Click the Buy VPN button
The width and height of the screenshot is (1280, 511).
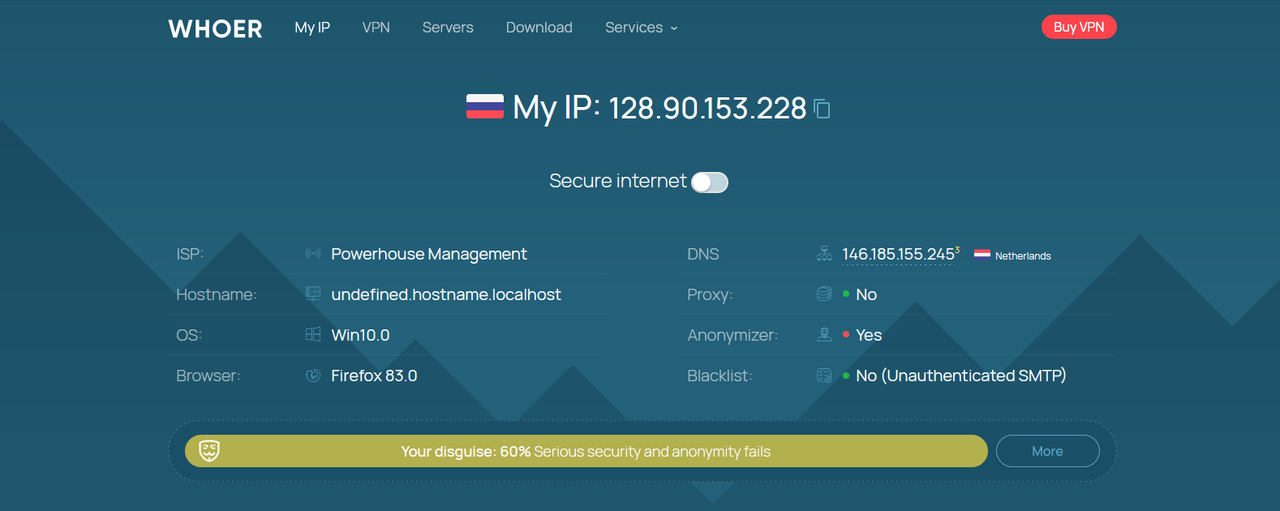[x=1079, y=27]
